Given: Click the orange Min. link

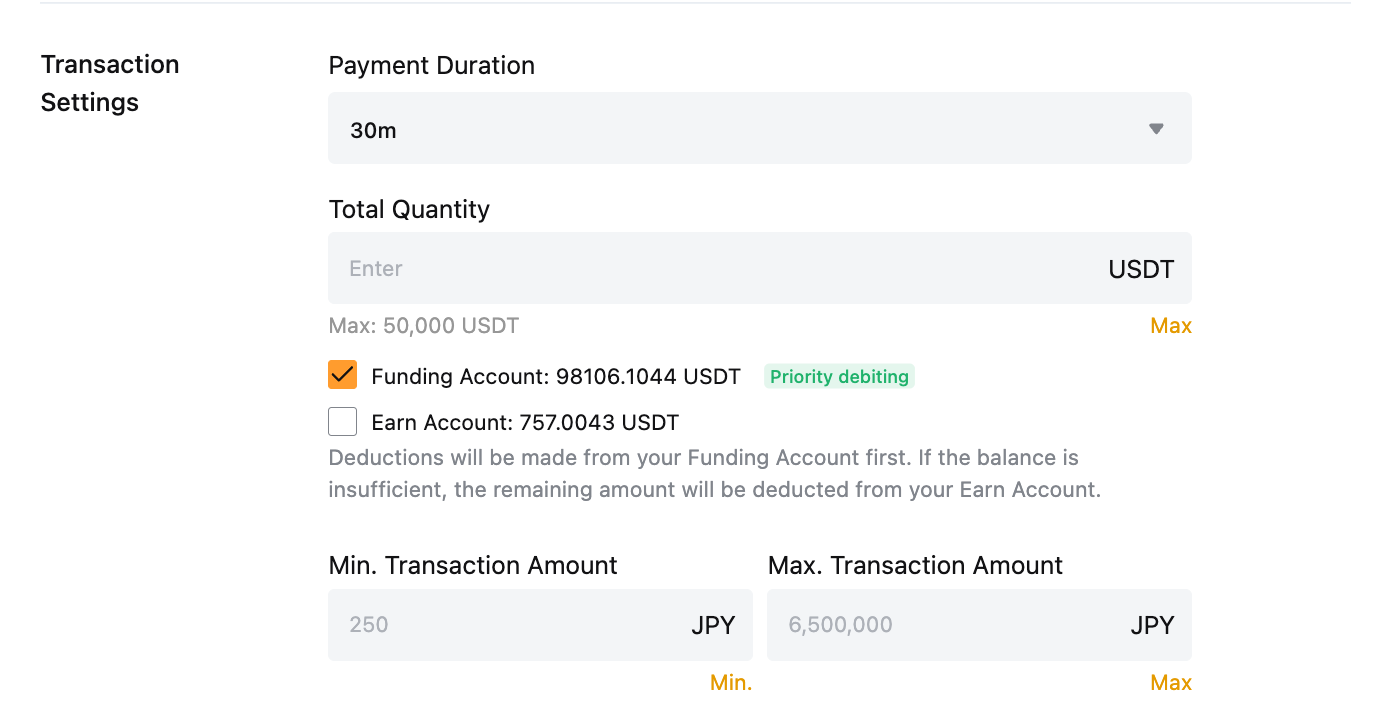Looking at the screenshot, I should pyautogui.click(x=730, y=683).
